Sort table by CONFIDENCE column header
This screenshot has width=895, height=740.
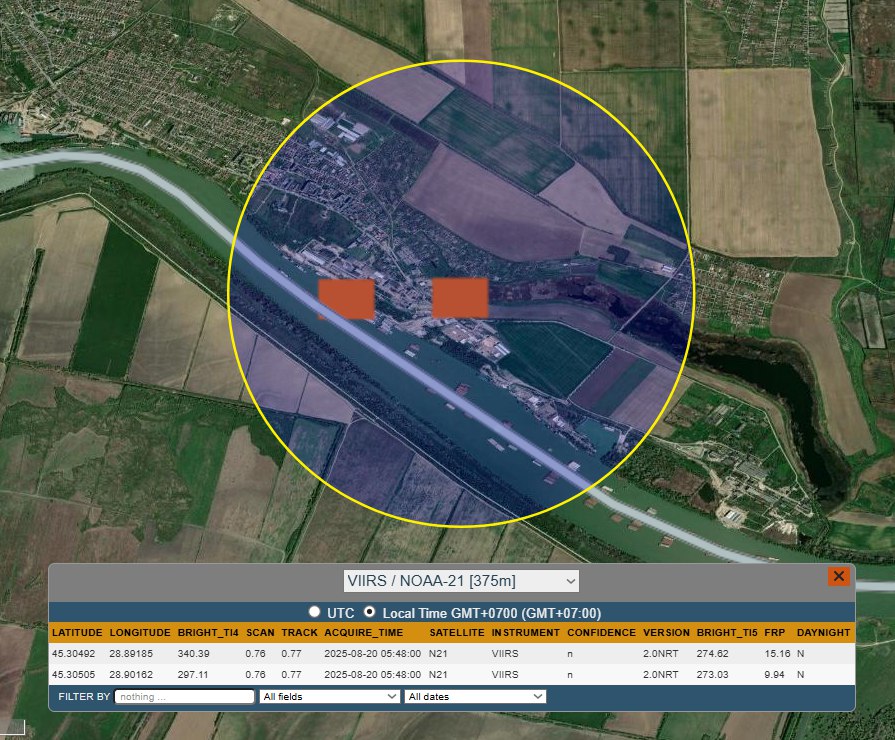tap(601, 633)
